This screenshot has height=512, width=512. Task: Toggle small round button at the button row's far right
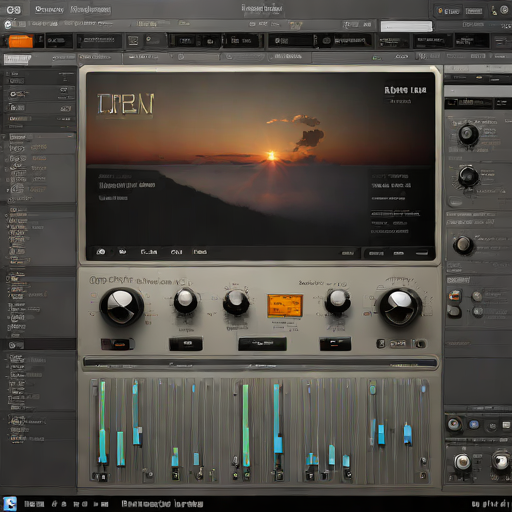click(x=421, y=344)
